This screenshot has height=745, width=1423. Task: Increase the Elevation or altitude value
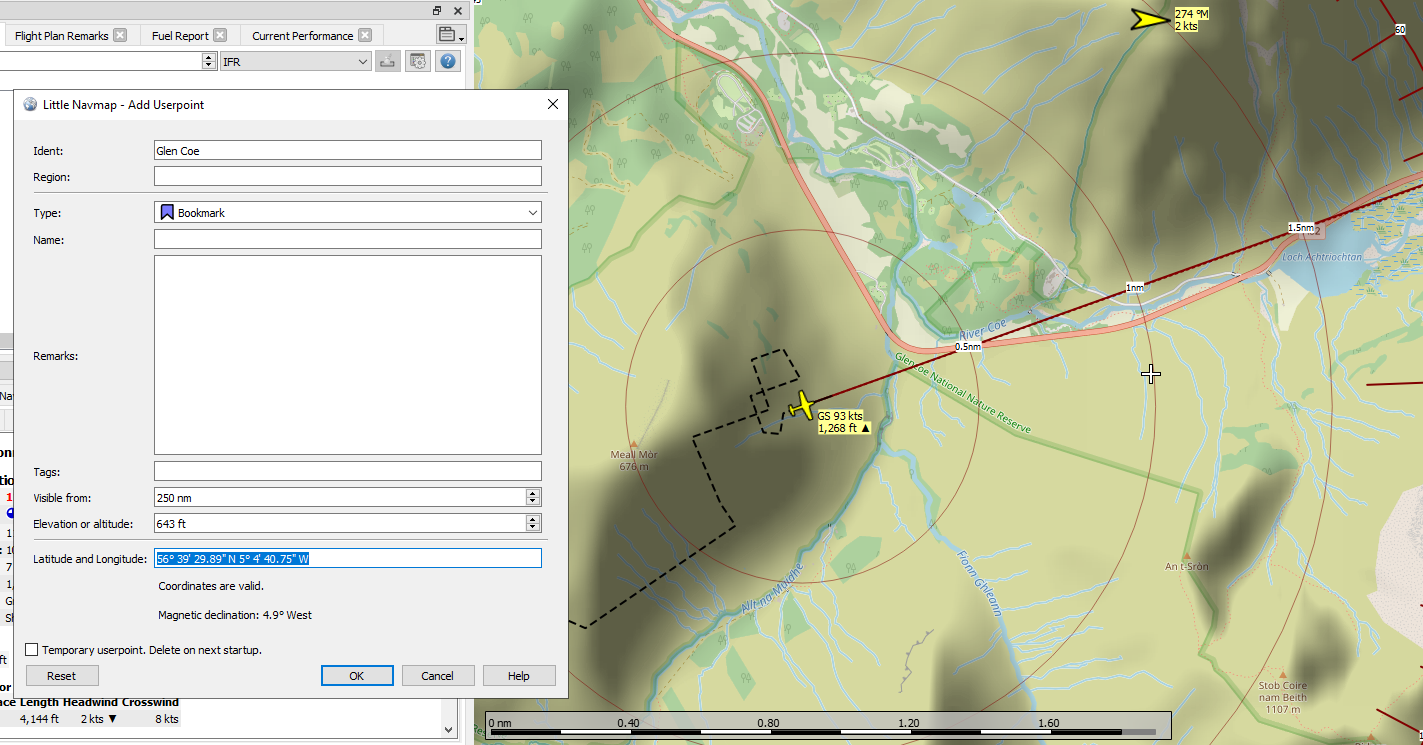533,519
